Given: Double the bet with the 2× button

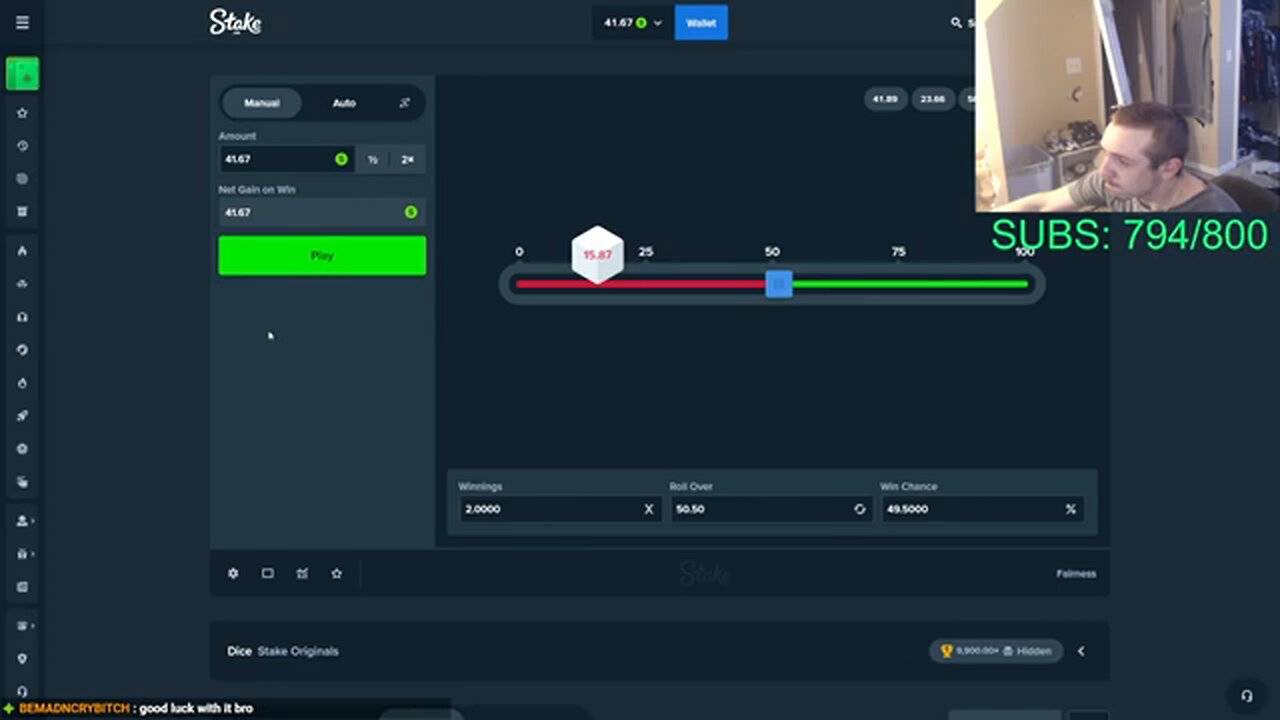Looking at the screenshot, I should pos(408,159).
